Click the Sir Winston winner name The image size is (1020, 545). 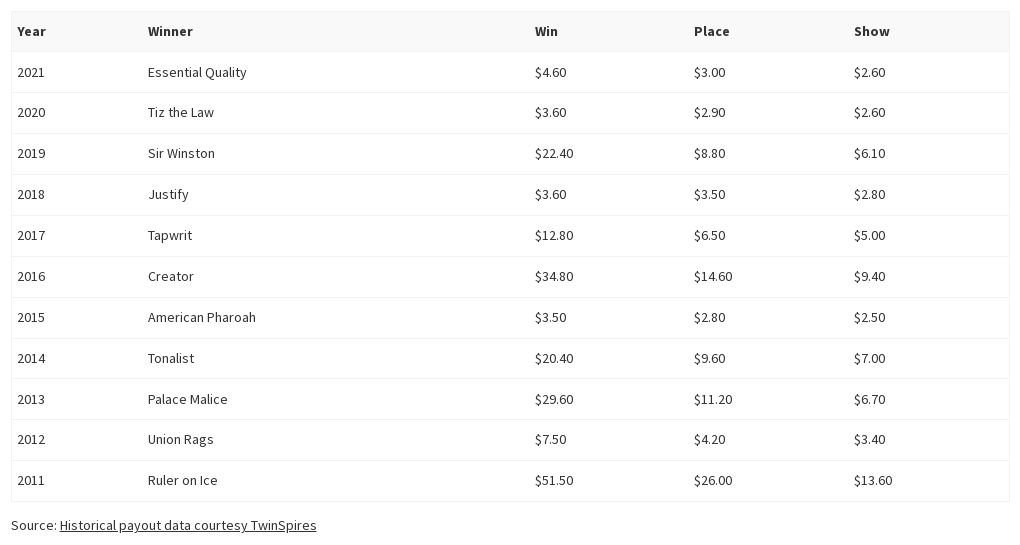point(181,153)
